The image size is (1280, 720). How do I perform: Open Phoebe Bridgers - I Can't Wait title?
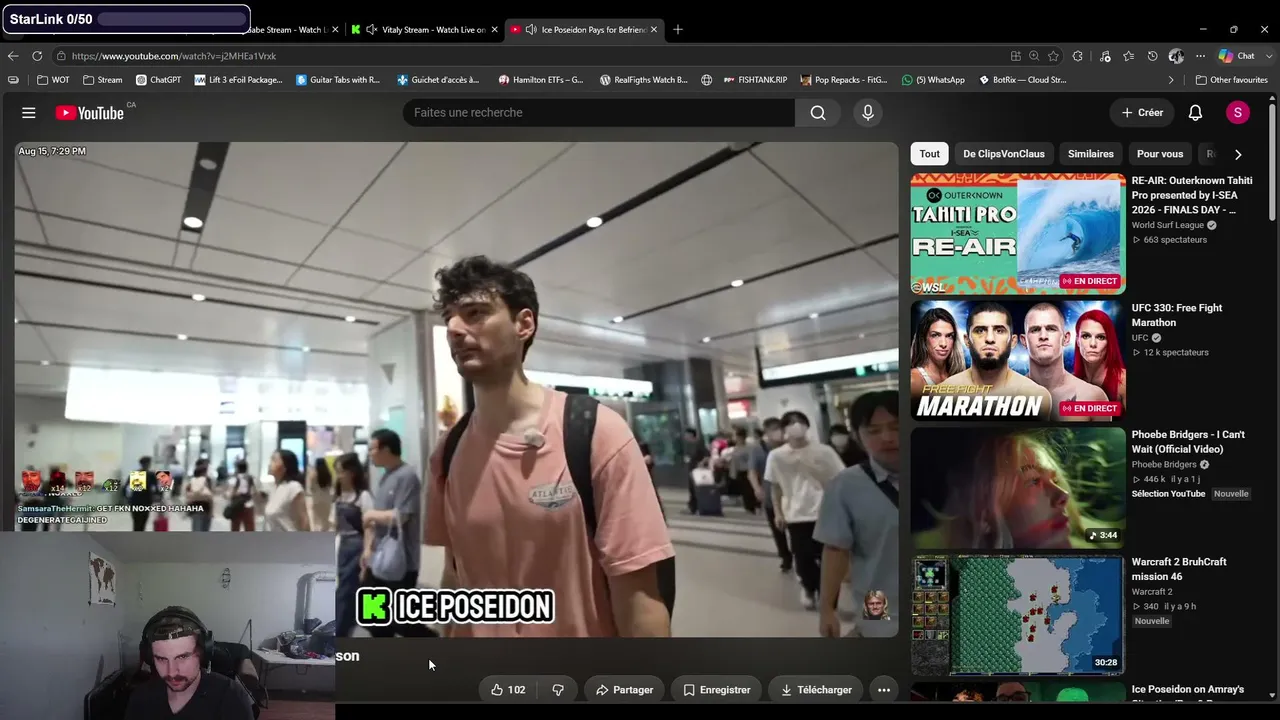click(1188, 442)
